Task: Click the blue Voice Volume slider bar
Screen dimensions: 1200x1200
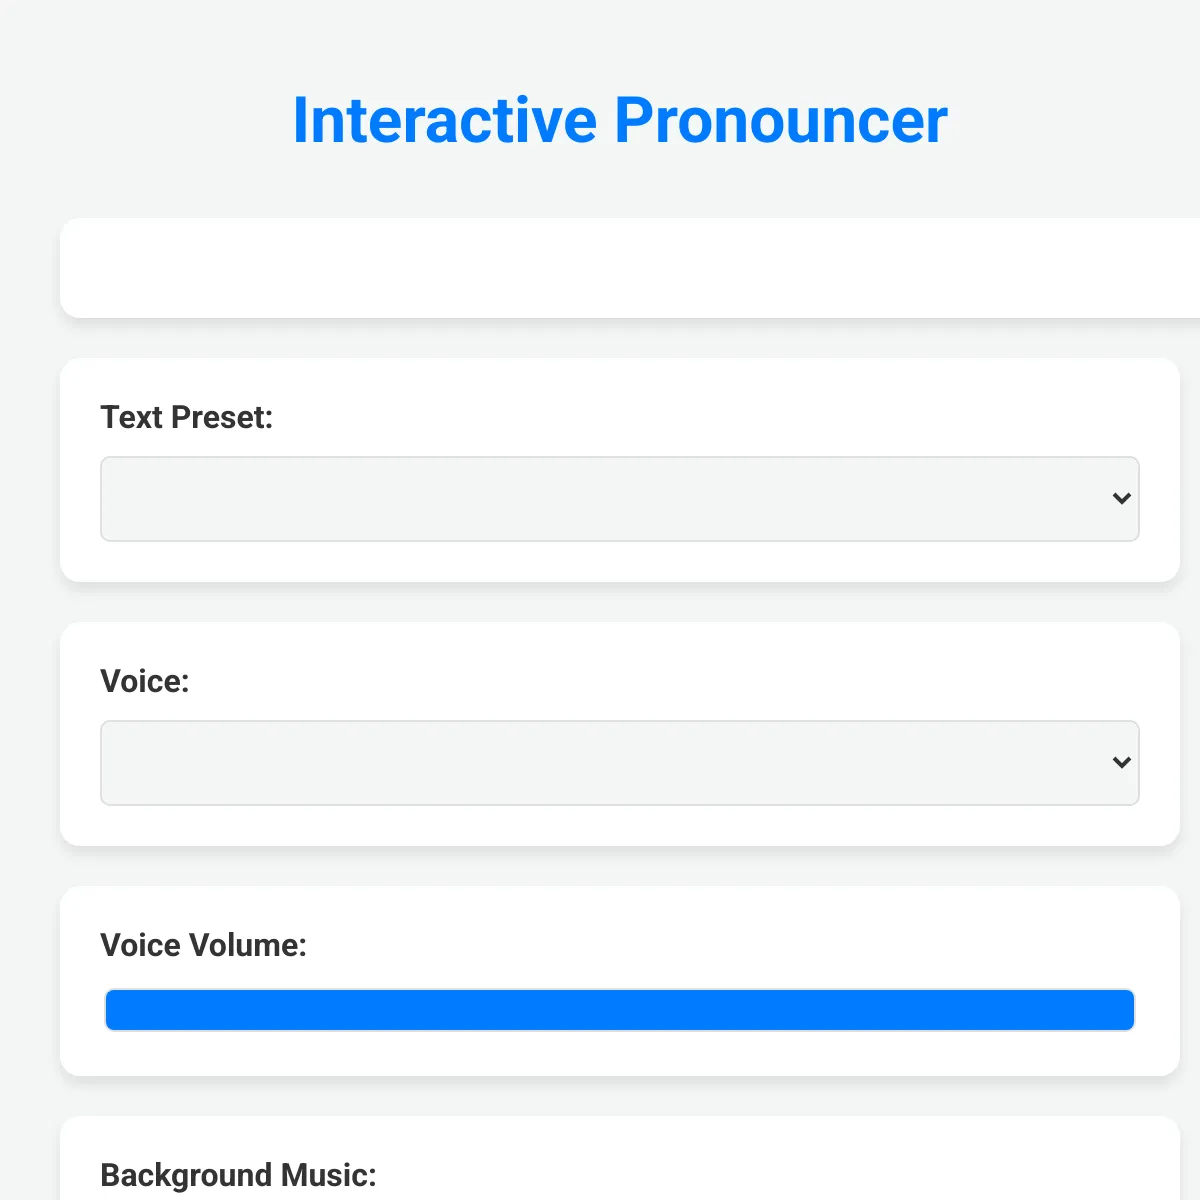Action: click(620, 1010)
